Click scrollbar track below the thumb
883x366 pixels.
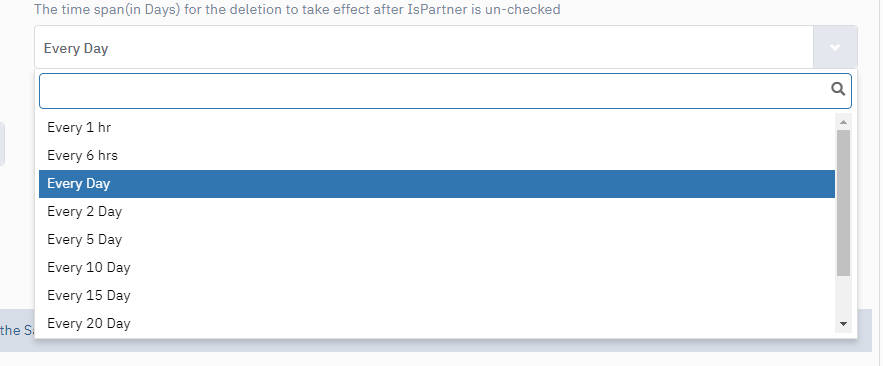pos(843,296)
